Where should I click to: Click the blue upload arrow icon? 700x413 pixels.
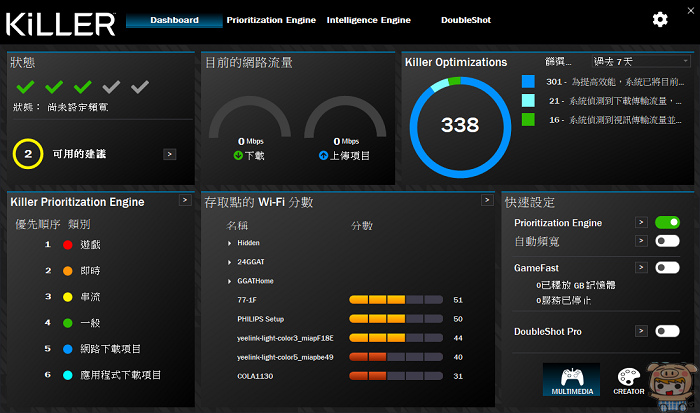pyautogui.click(x=323, y=156)
